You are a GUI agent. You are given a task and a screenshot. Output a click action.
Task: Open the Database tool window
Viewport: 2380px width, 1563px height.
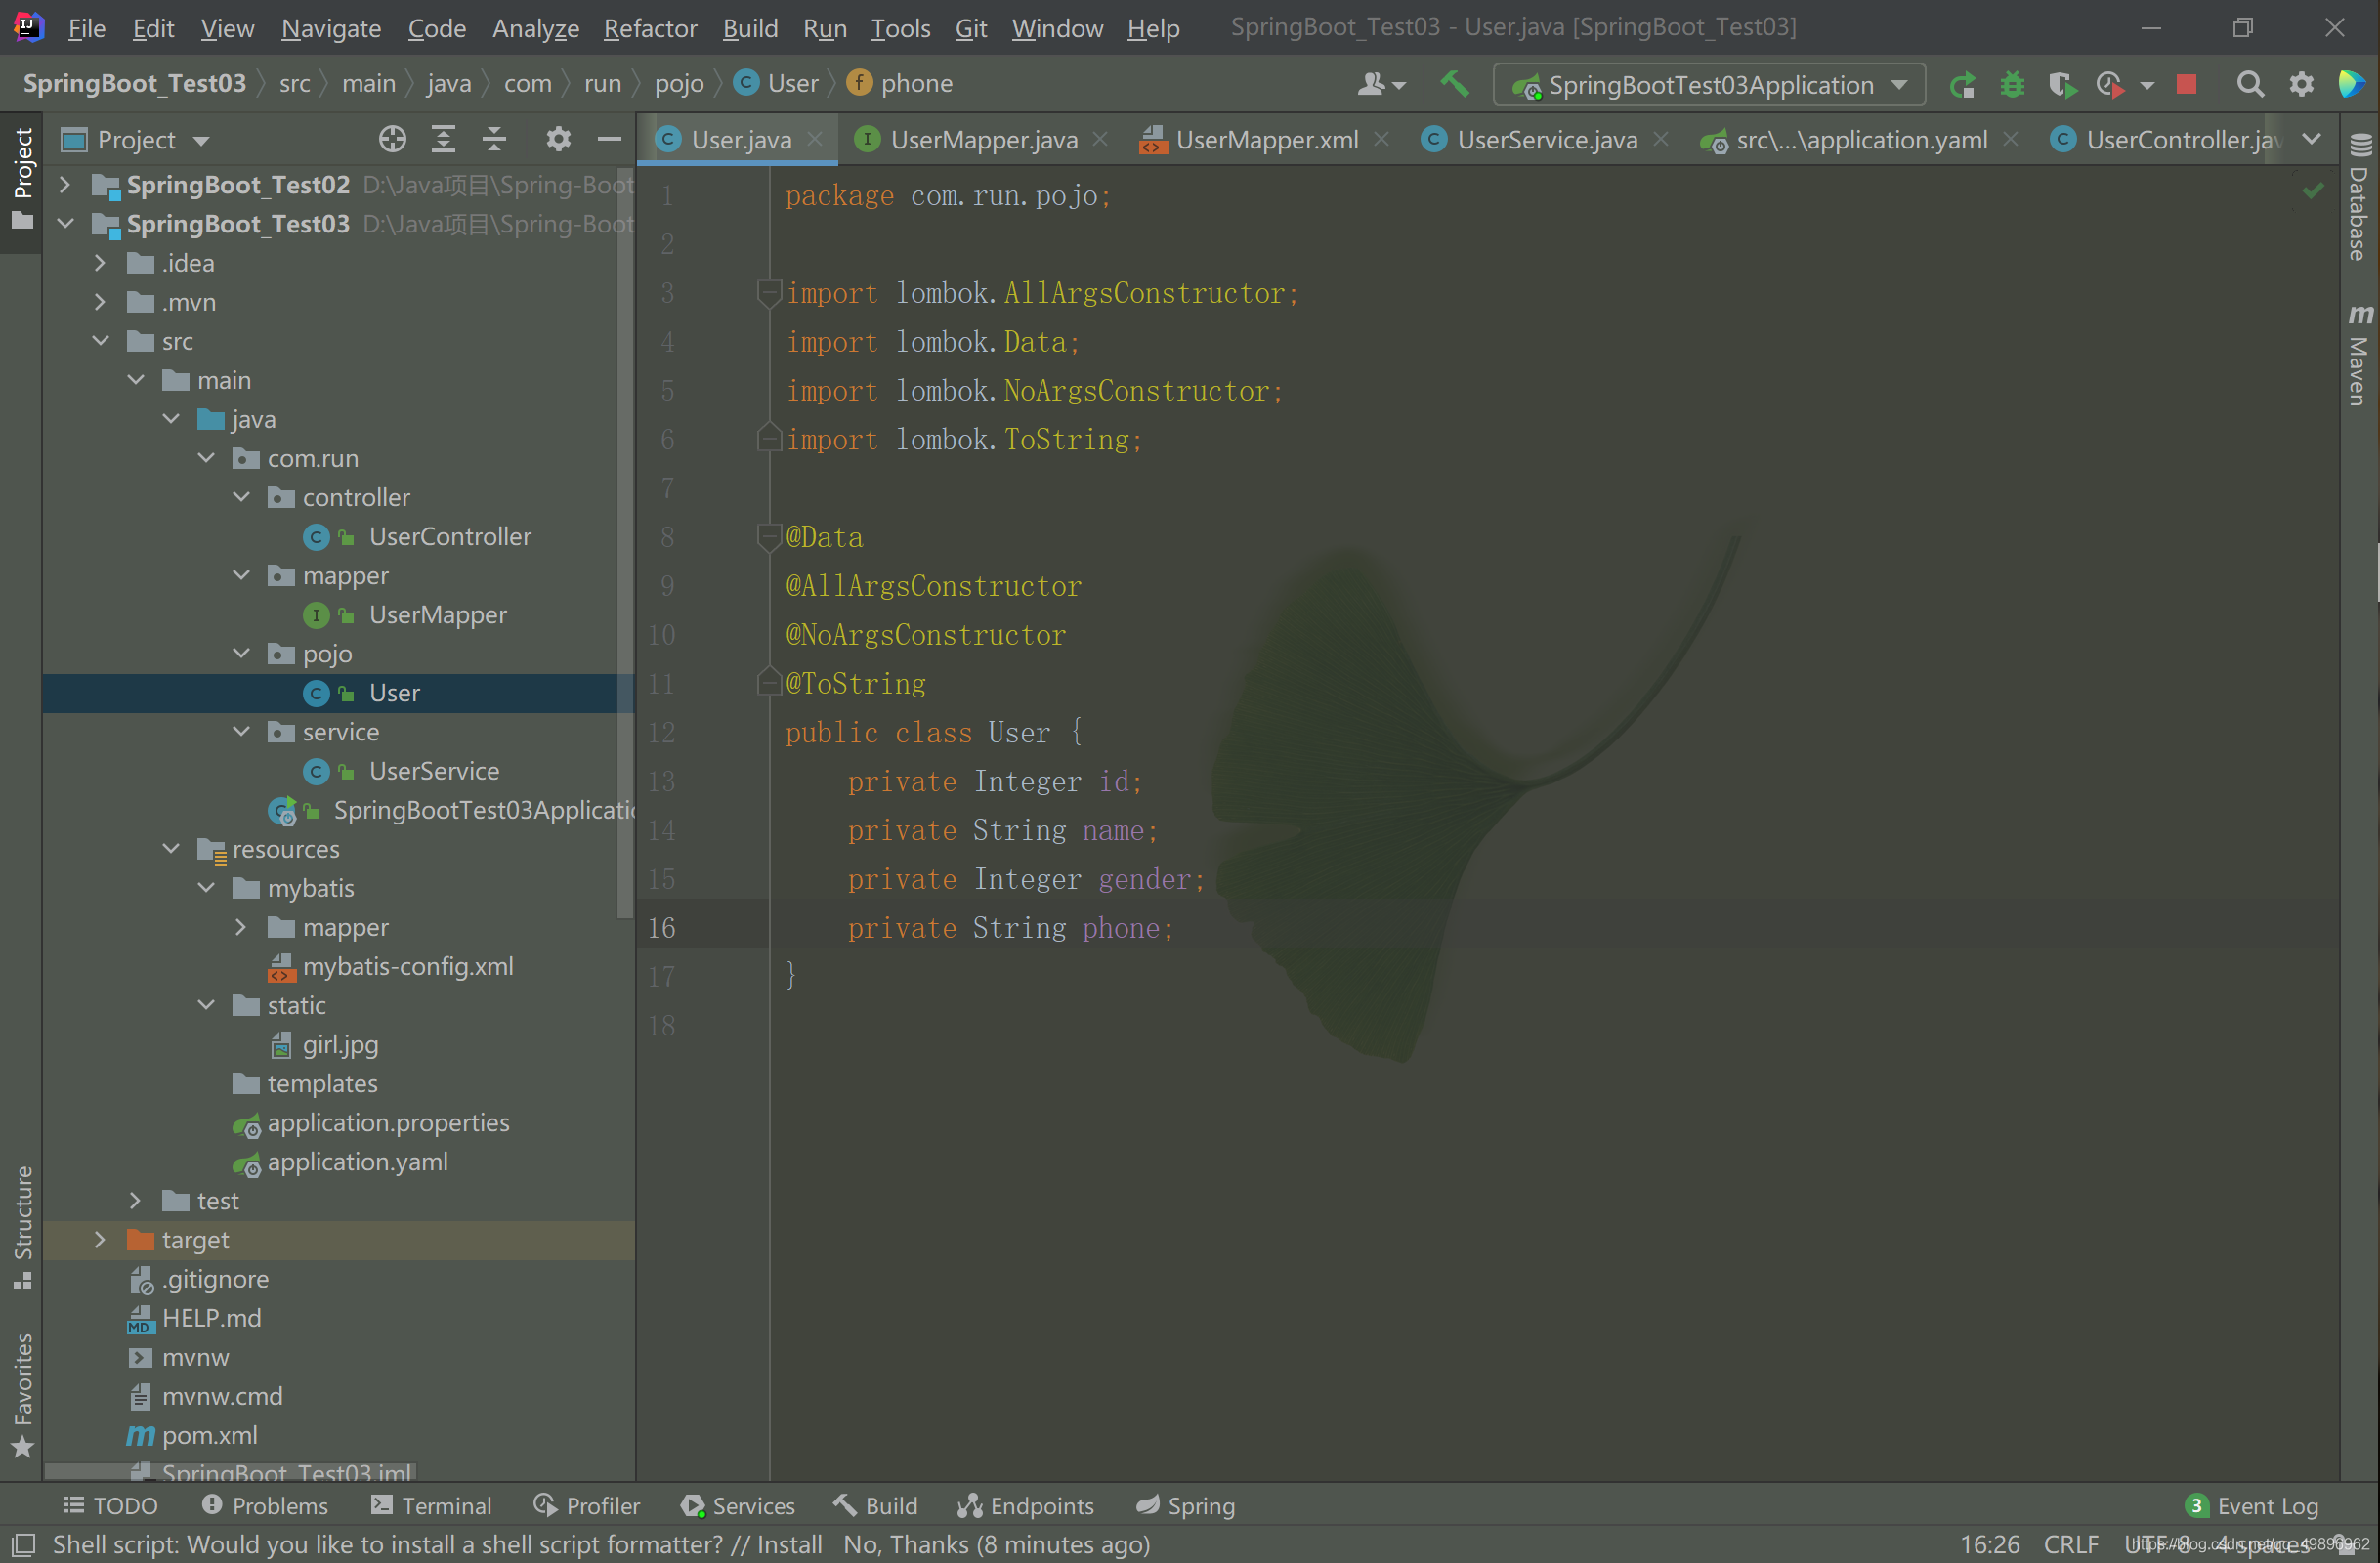tap(2359, 197)
